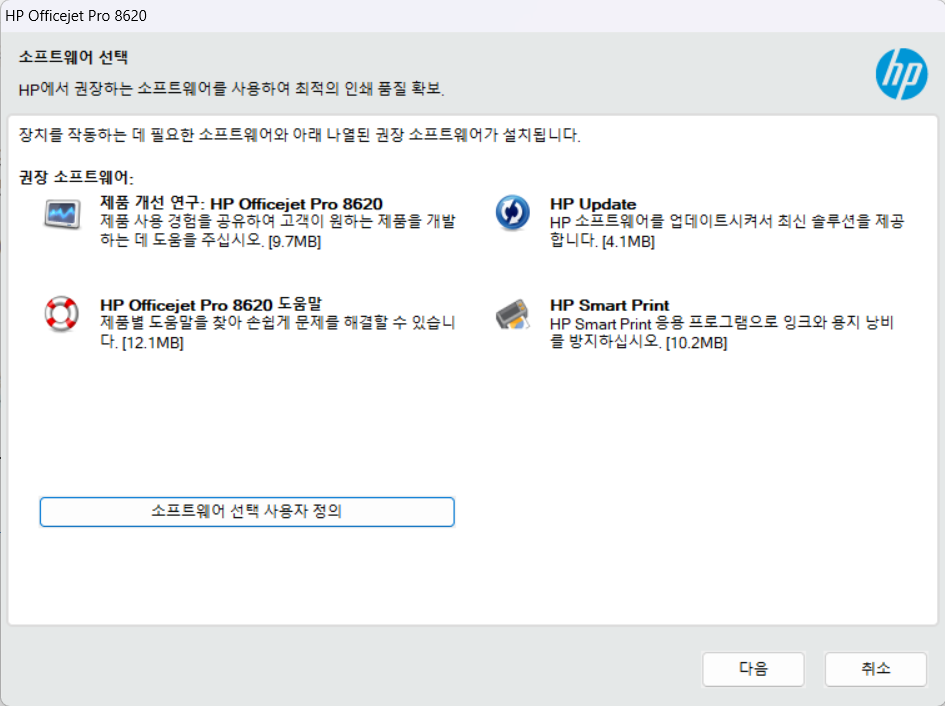945x706 pixels.
Task: Select the lifesaver icon beside 도움말 entry
Action: pyautogui.click(x=61, y=314)
